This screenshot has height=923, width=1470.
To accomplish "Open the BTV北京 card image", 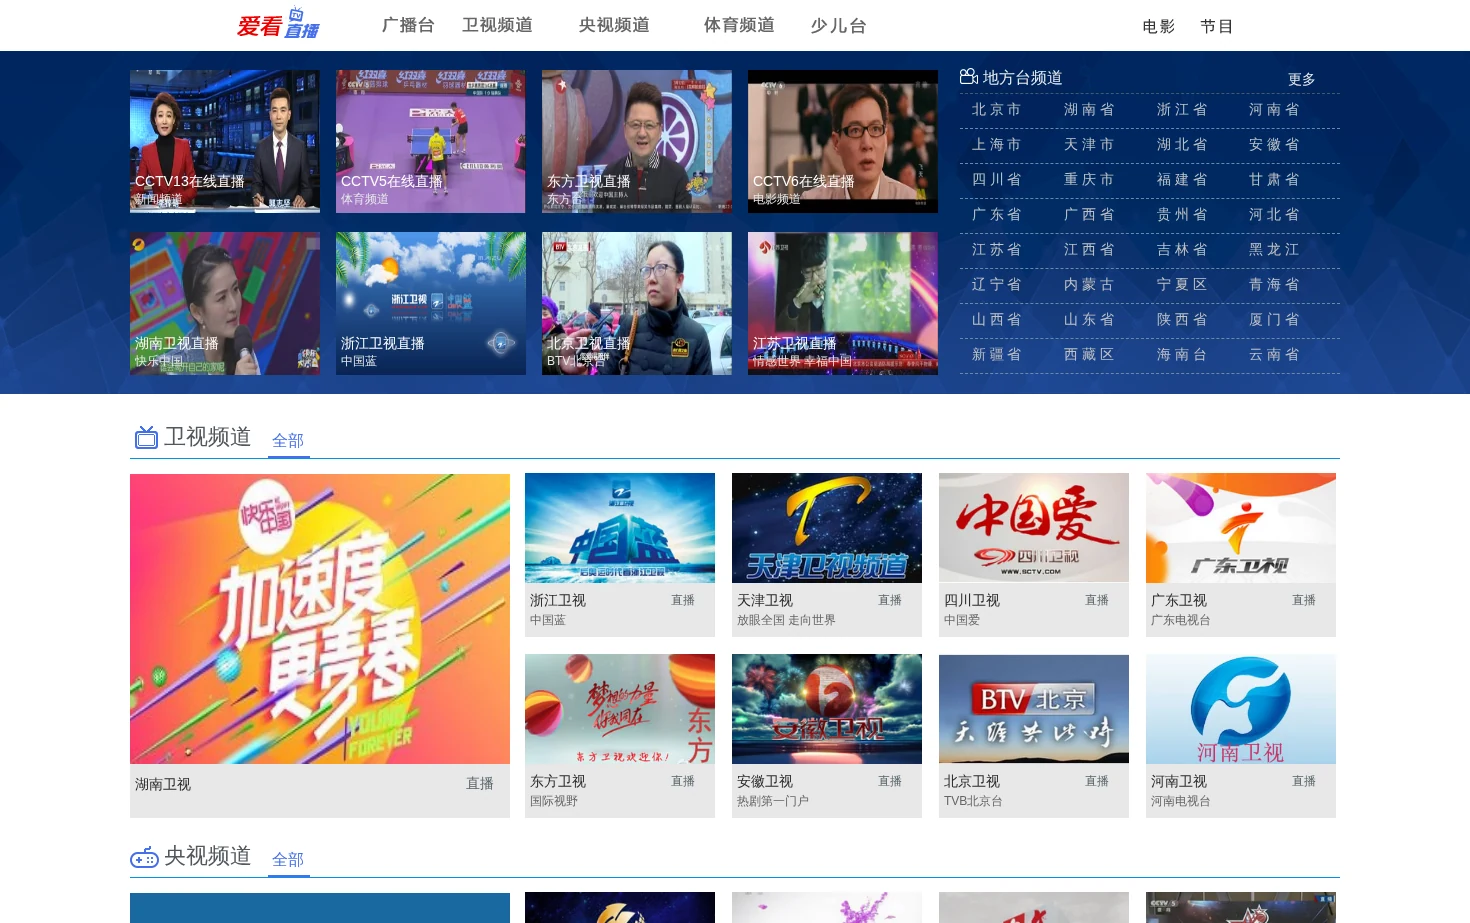I will tap(1034, 709).
